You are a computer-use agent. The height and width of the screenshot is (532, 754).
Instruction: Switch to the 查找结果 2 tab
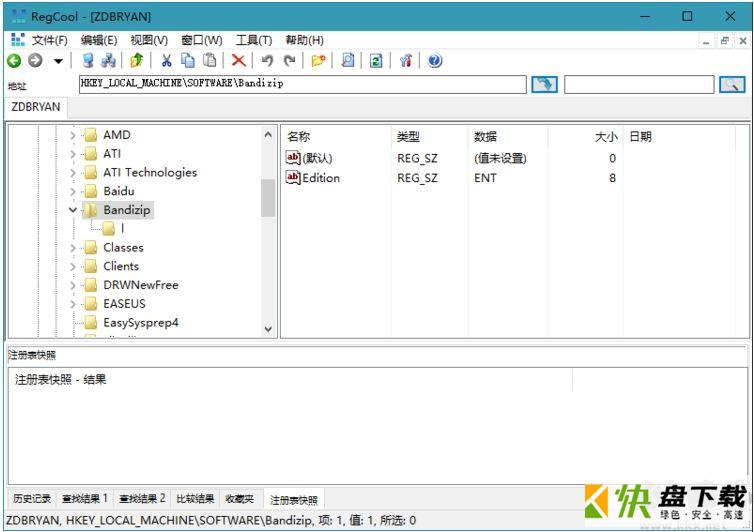click(142, 499)
